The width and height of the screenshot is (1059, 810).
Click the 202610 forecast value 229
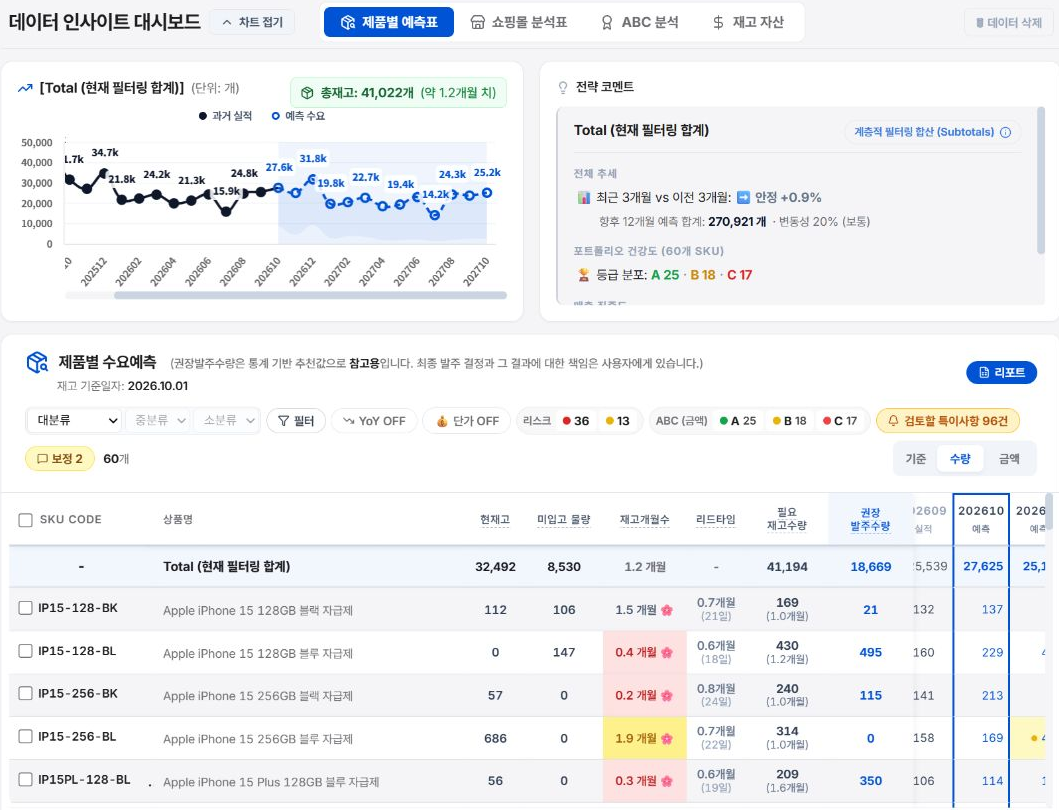click(x=991, y=653)
